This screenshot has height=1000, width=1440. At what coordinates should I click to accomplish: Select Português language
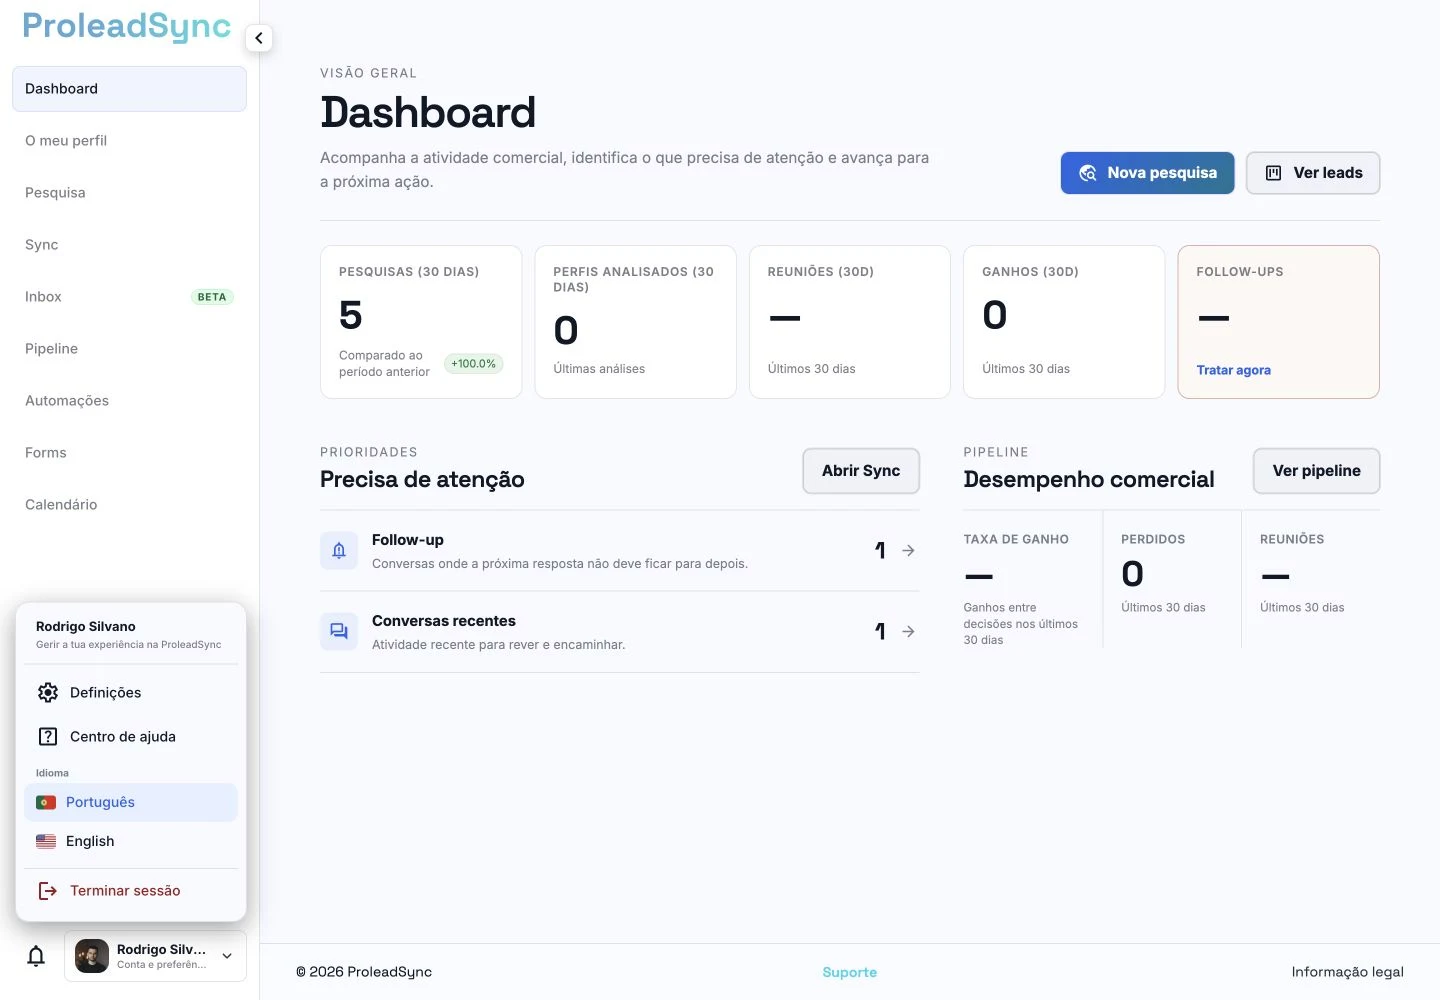tap(131, 803)
